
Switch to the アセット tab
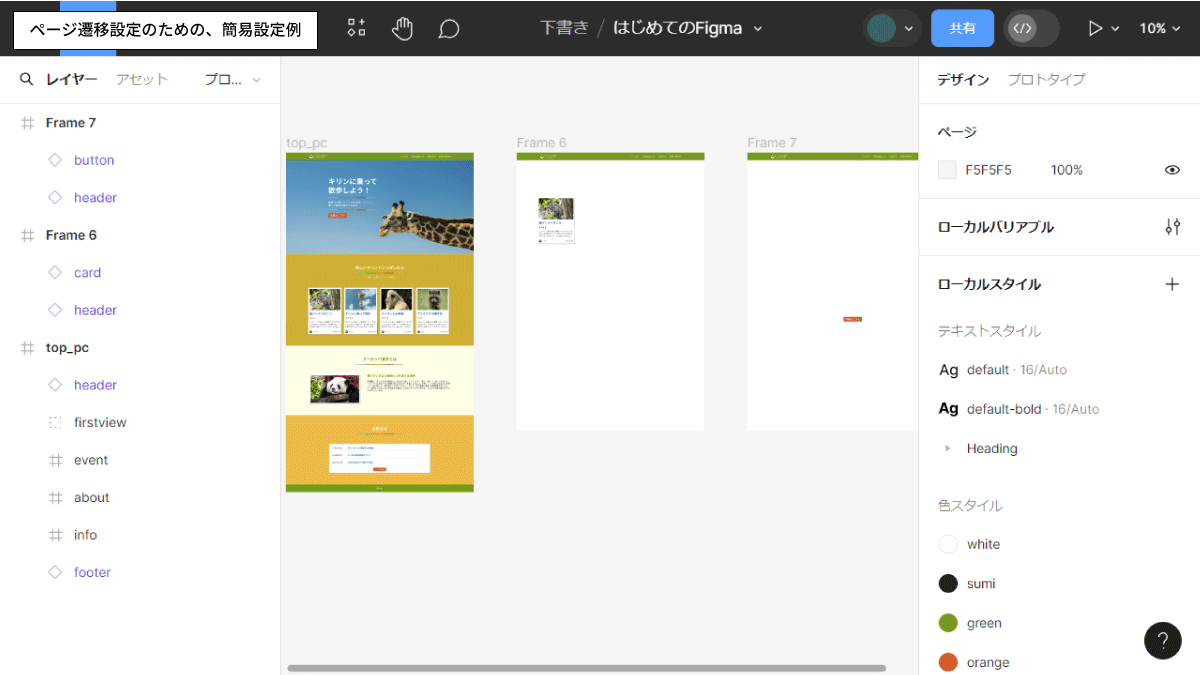coord(142,79)
